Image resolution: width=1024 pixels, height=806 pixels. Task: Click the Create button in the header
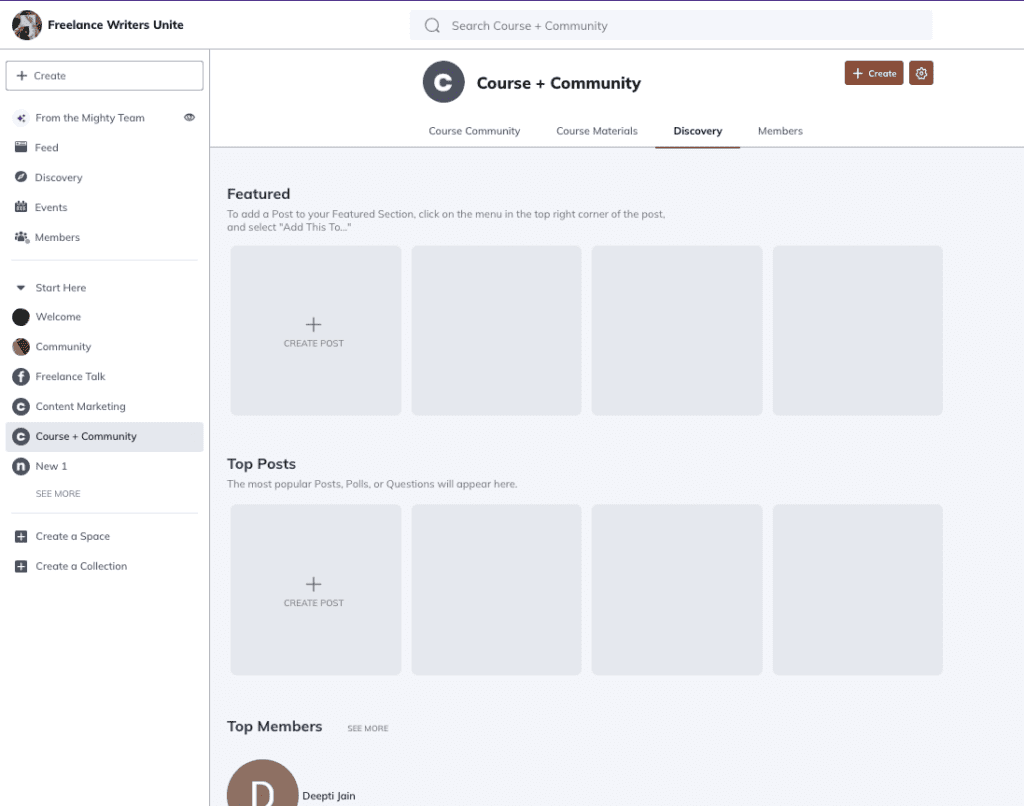(x=873, y=72)
